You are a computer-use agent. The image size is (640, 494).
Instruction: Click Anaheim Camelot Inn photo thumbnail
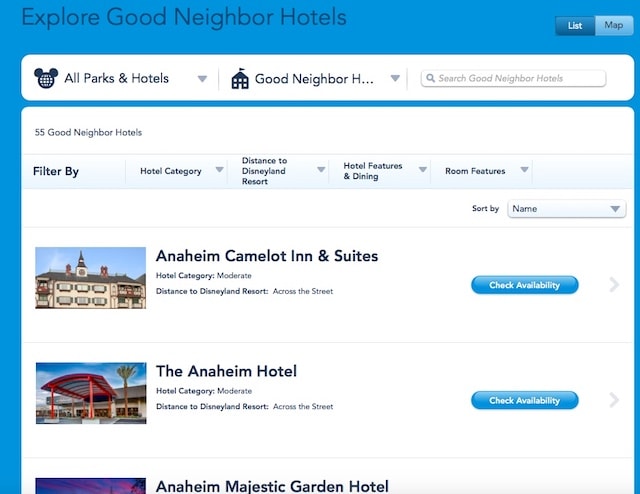tap(91, 278)
